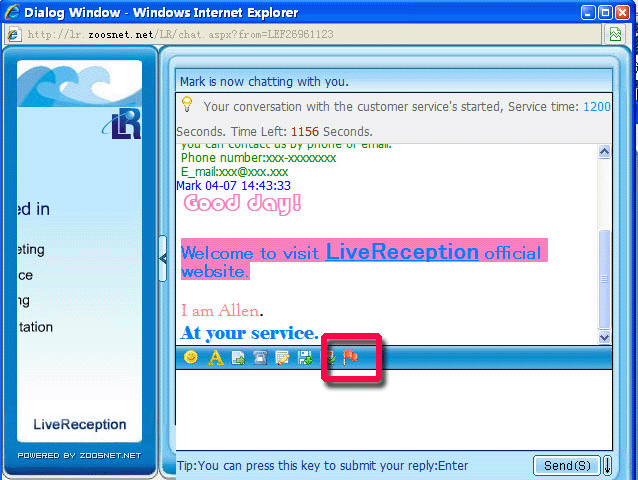Click the light bulb tip icon
Screen dimensions: 638x480
(187, 105)
